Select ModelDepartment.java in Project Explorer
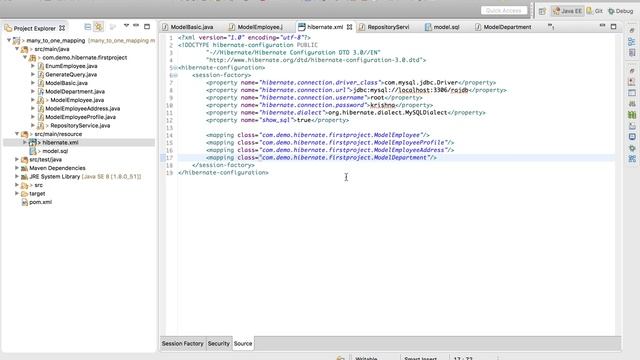 [x=75, y=91]
